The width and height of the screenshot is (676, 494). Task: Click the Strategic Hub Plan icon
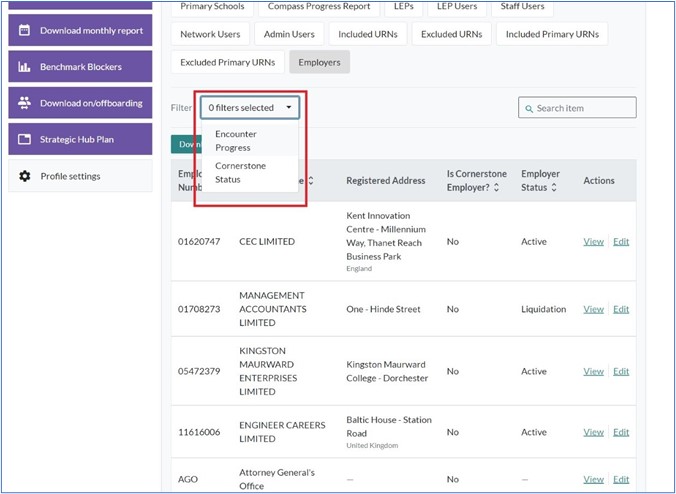(25, 139)
